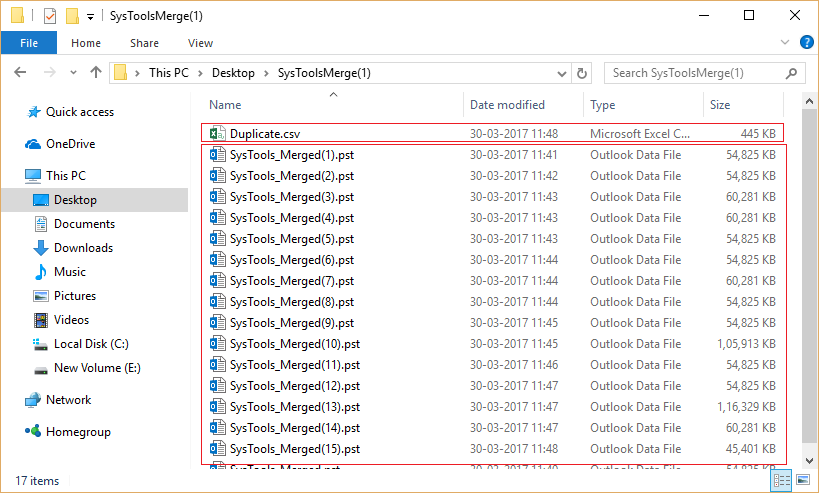Click Outlook icon of SysTools_Merged(4).pst

click(217, 218)
